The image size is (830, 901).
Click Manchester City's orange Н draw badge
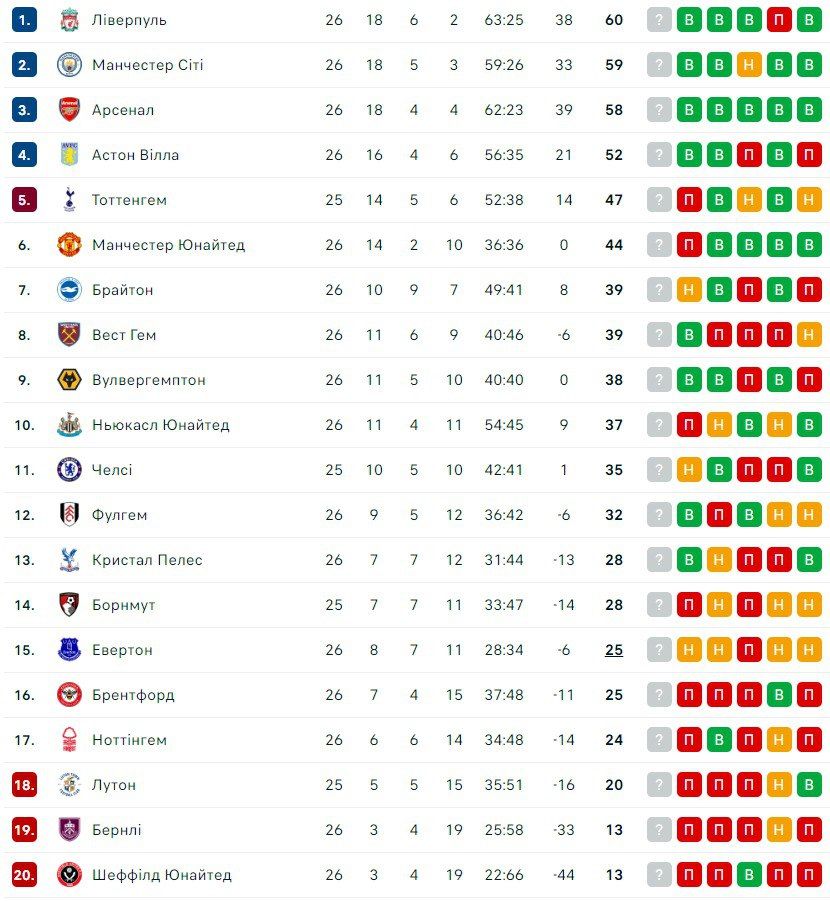coord(749,65)
